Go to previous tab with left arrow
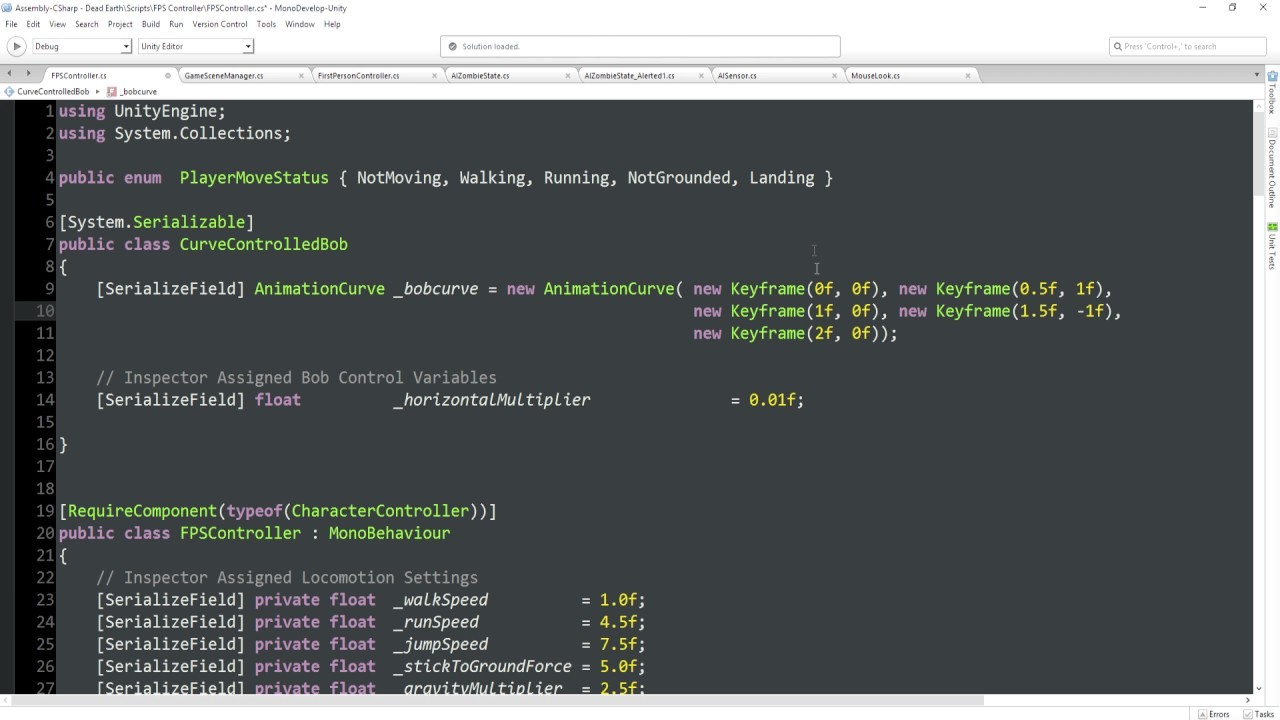Viewport: 1280px width, 720px height. coord(8,75)
